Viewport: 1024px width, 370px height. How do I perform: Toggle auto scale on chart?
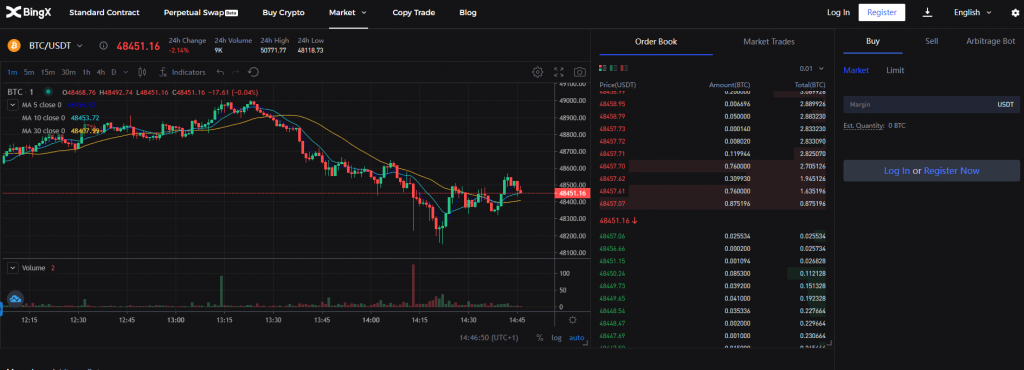[576, 337]
